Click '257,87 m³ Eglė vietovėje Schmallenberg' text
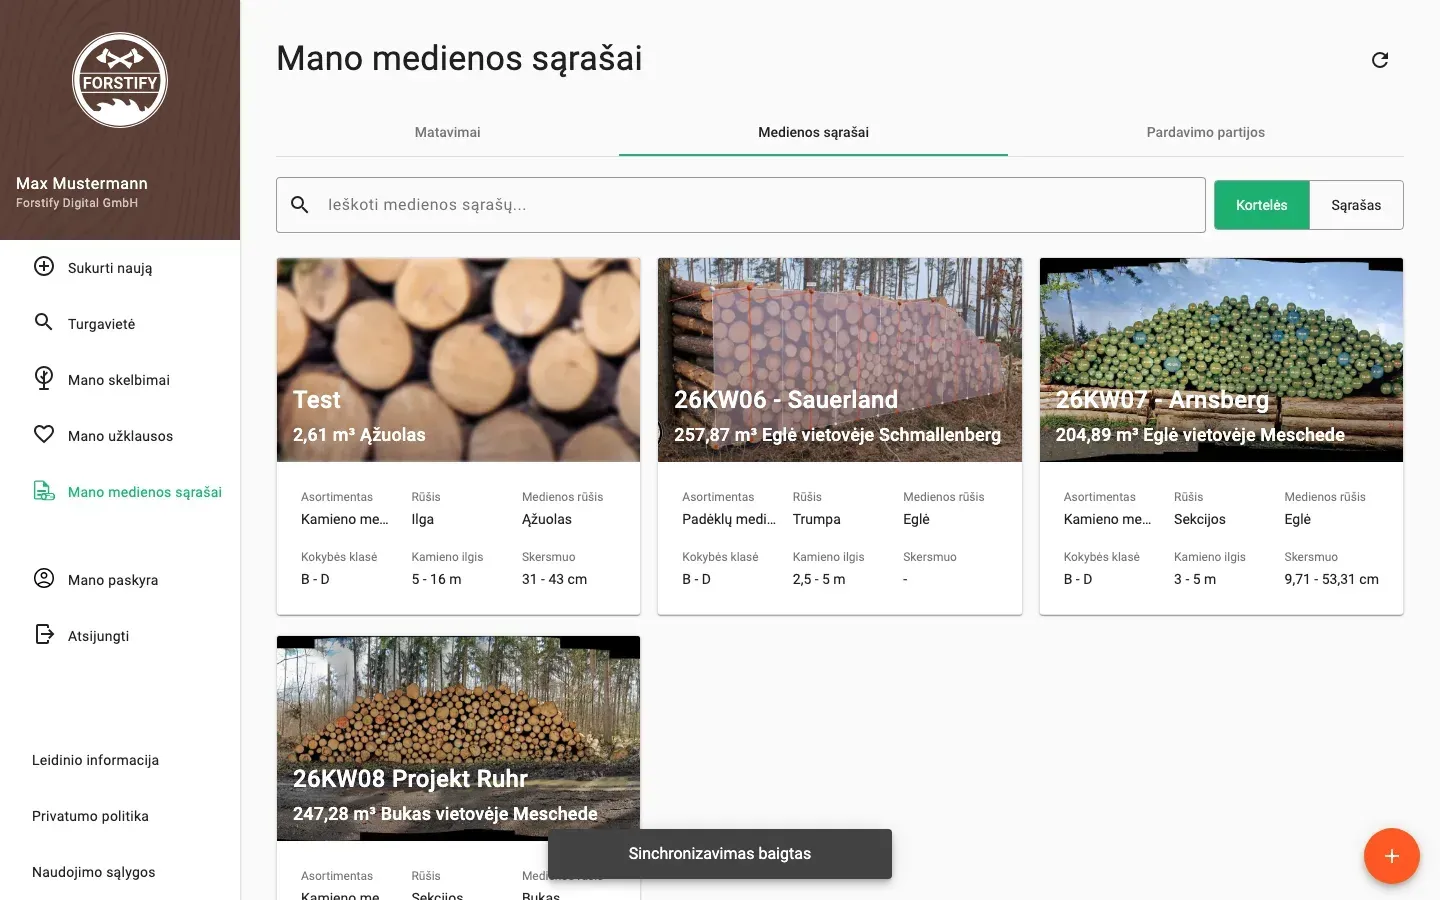Screen dimensions: 1440x900 tap(837, 435)
